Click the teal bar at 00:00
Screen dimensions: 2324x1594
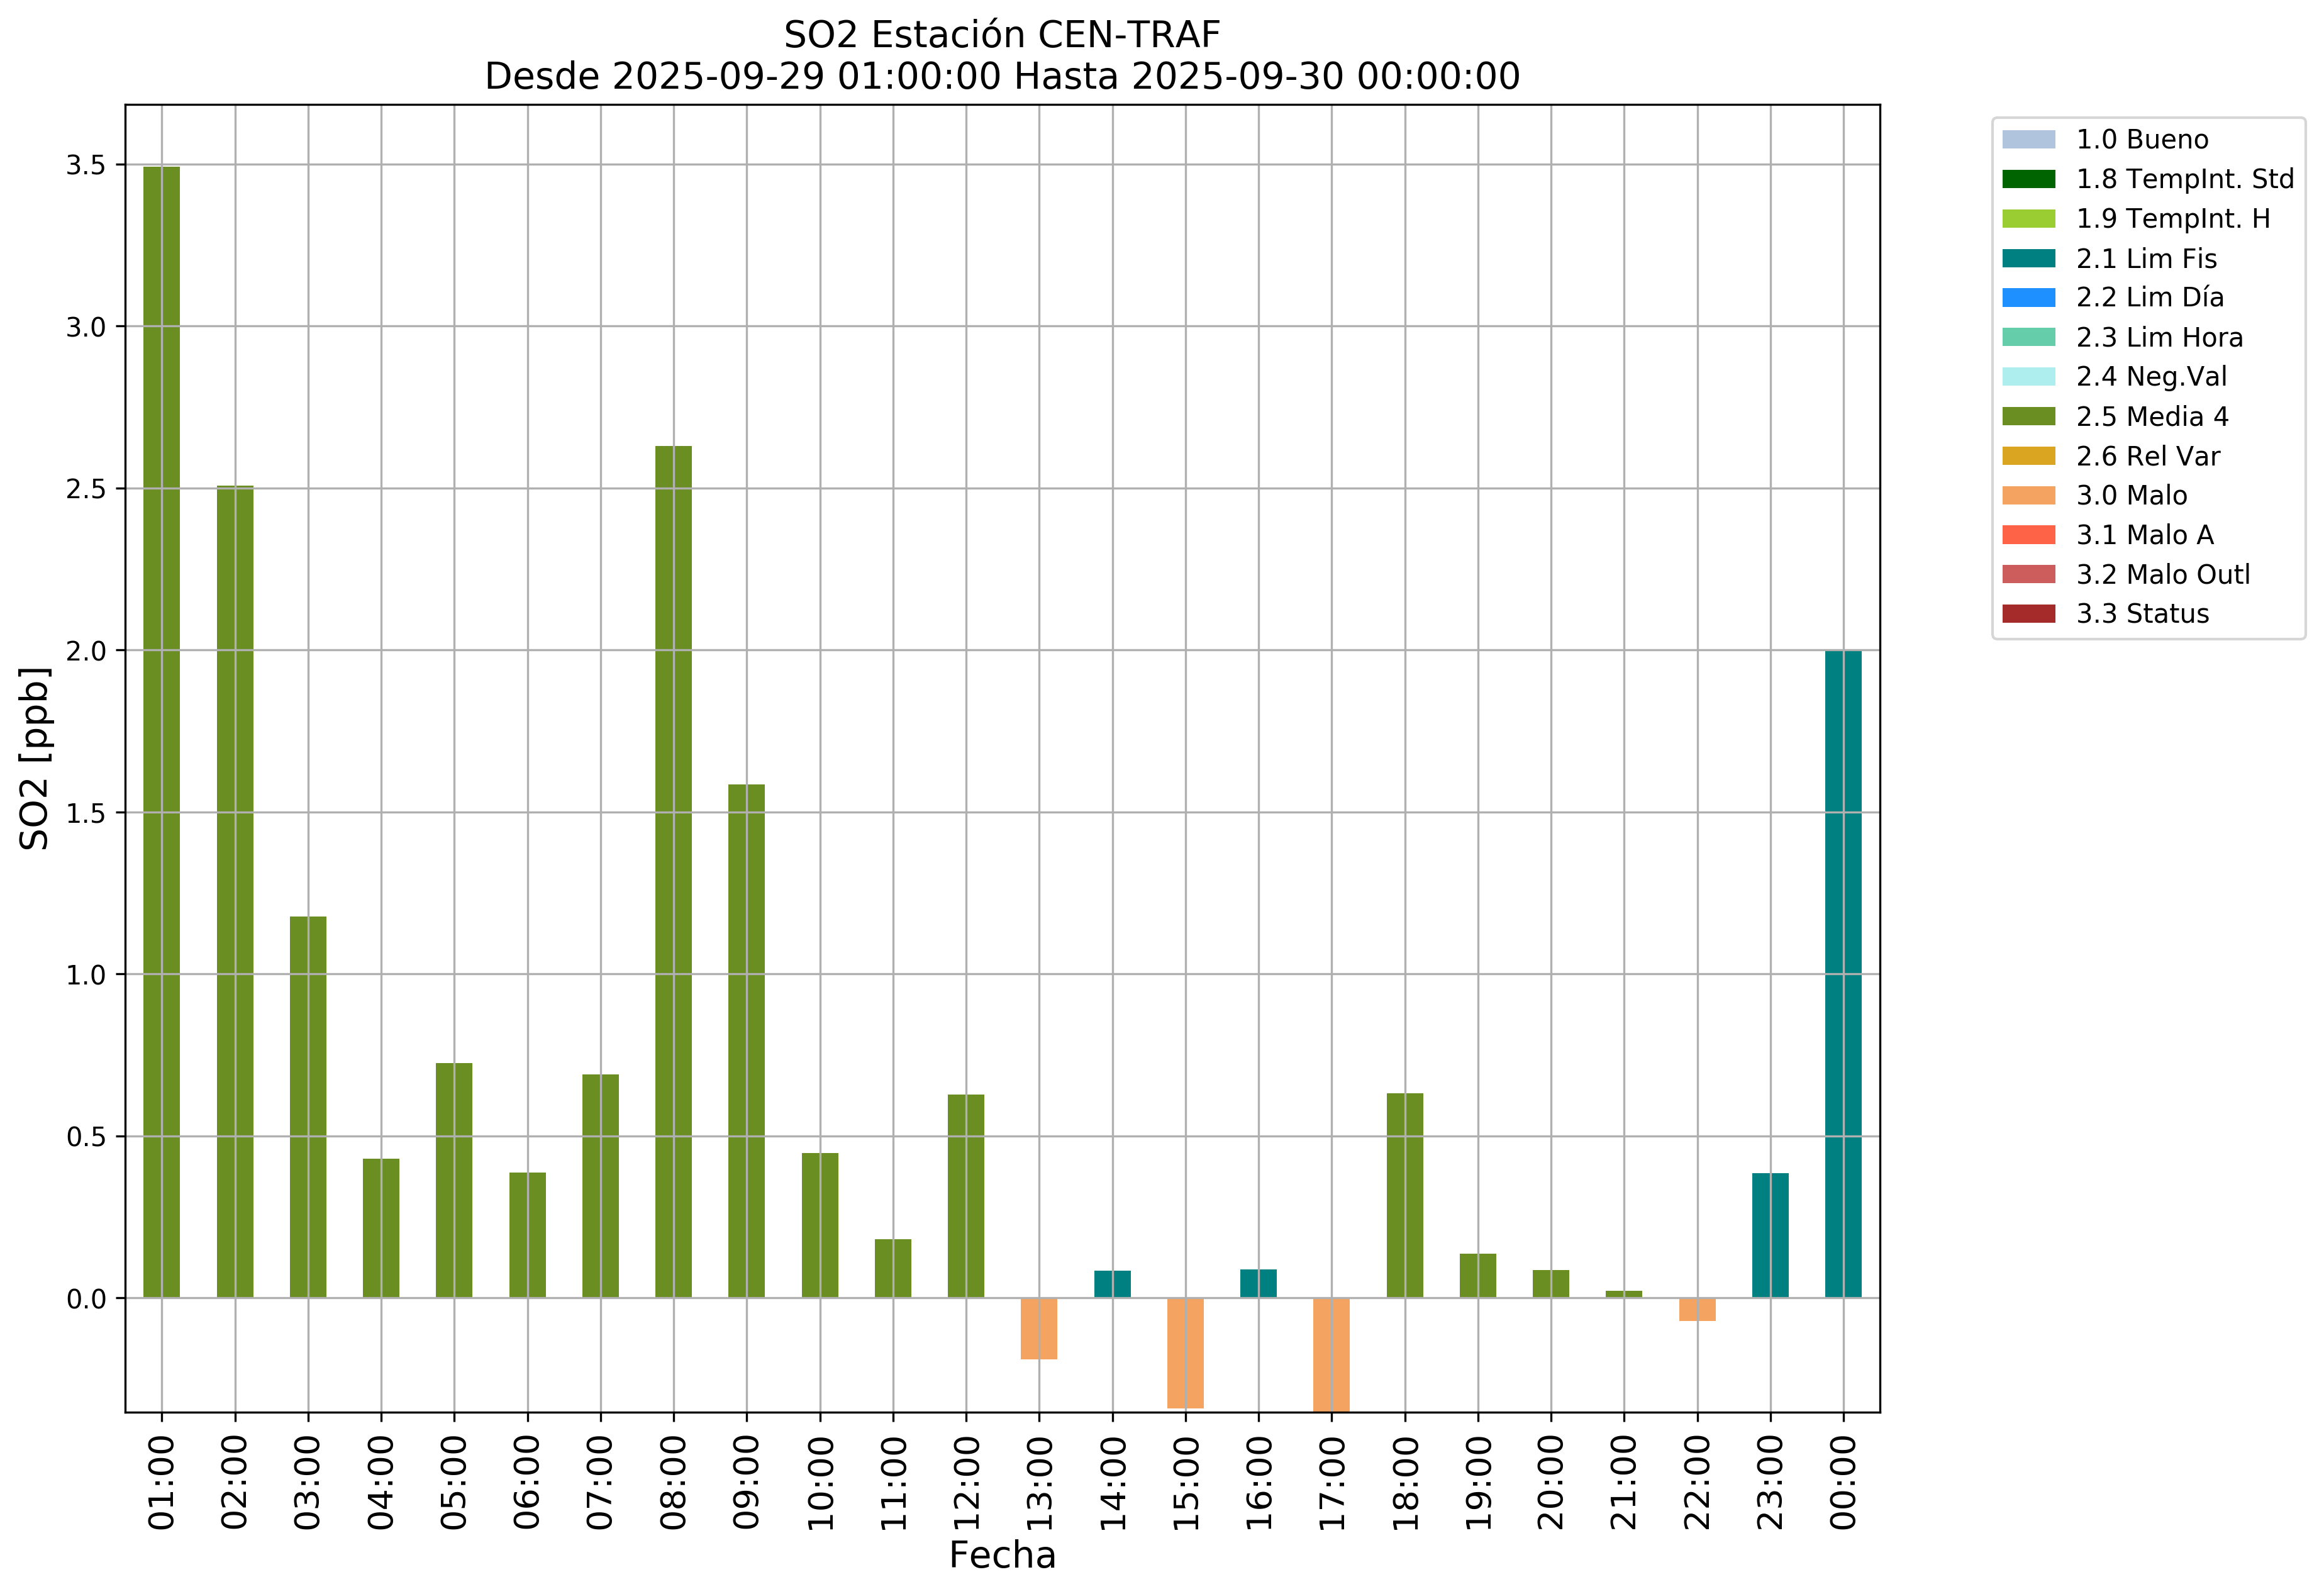[x=1843, y=975]
